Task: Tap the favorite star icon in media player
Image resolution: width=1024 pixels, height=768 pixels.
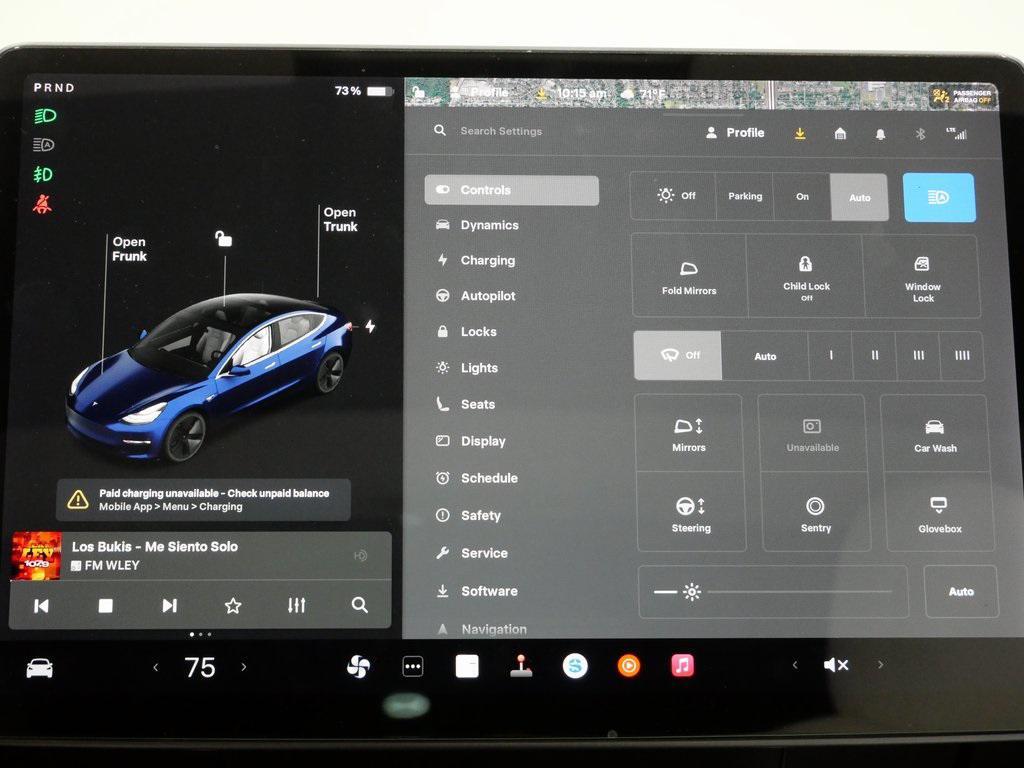Action: (x=233, y=605)
